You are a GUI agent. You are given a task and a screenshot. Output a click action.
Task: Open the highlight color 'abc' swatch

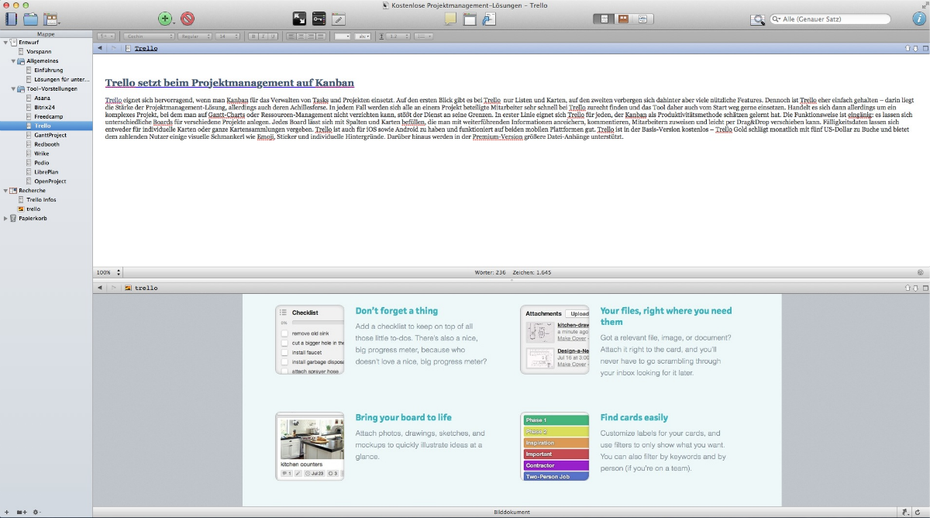pos(363,36)
